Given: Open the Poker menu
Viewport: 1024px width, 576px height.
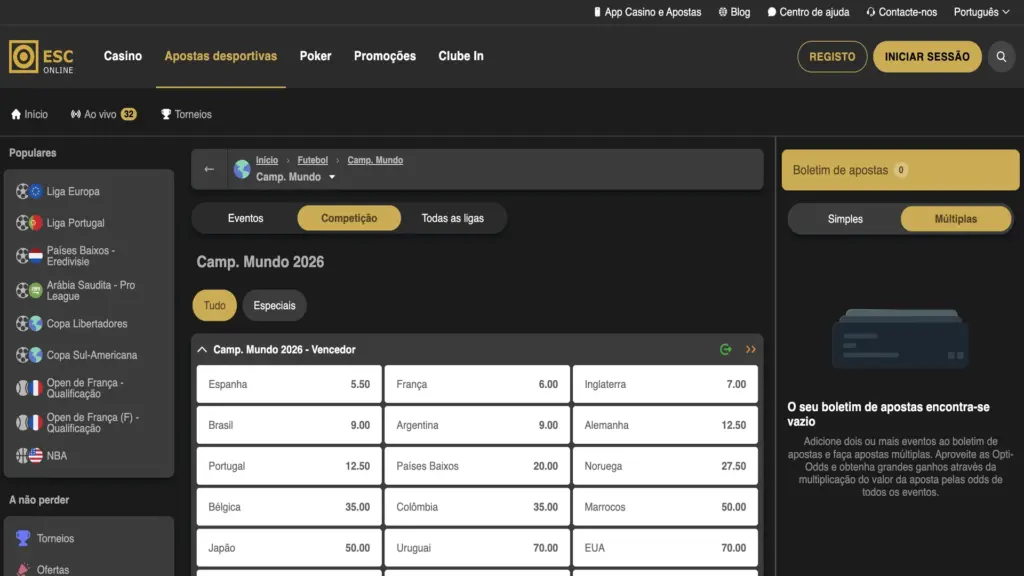Looking at the screenshot, I should (315, 56).
